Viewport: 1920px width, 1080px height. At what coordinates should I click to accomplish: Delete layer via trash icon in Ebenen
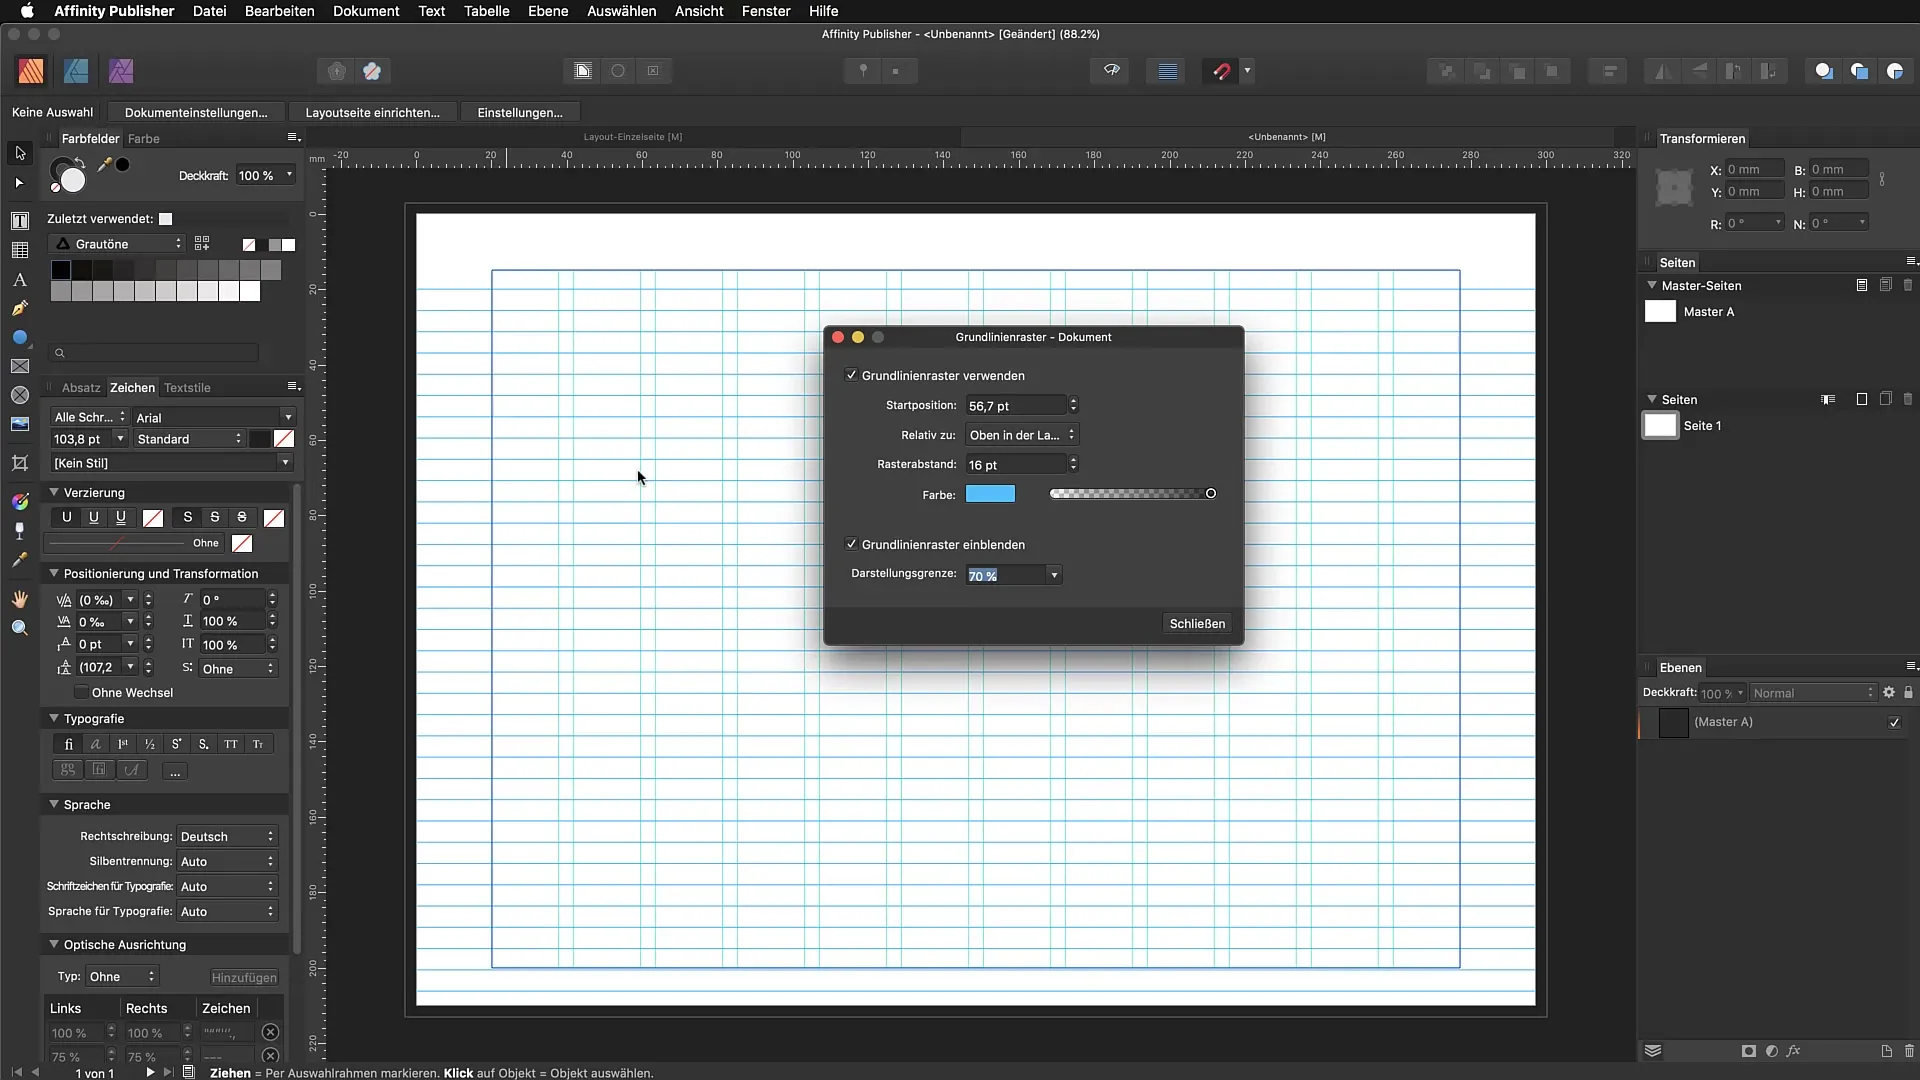click(1909, 1051)
